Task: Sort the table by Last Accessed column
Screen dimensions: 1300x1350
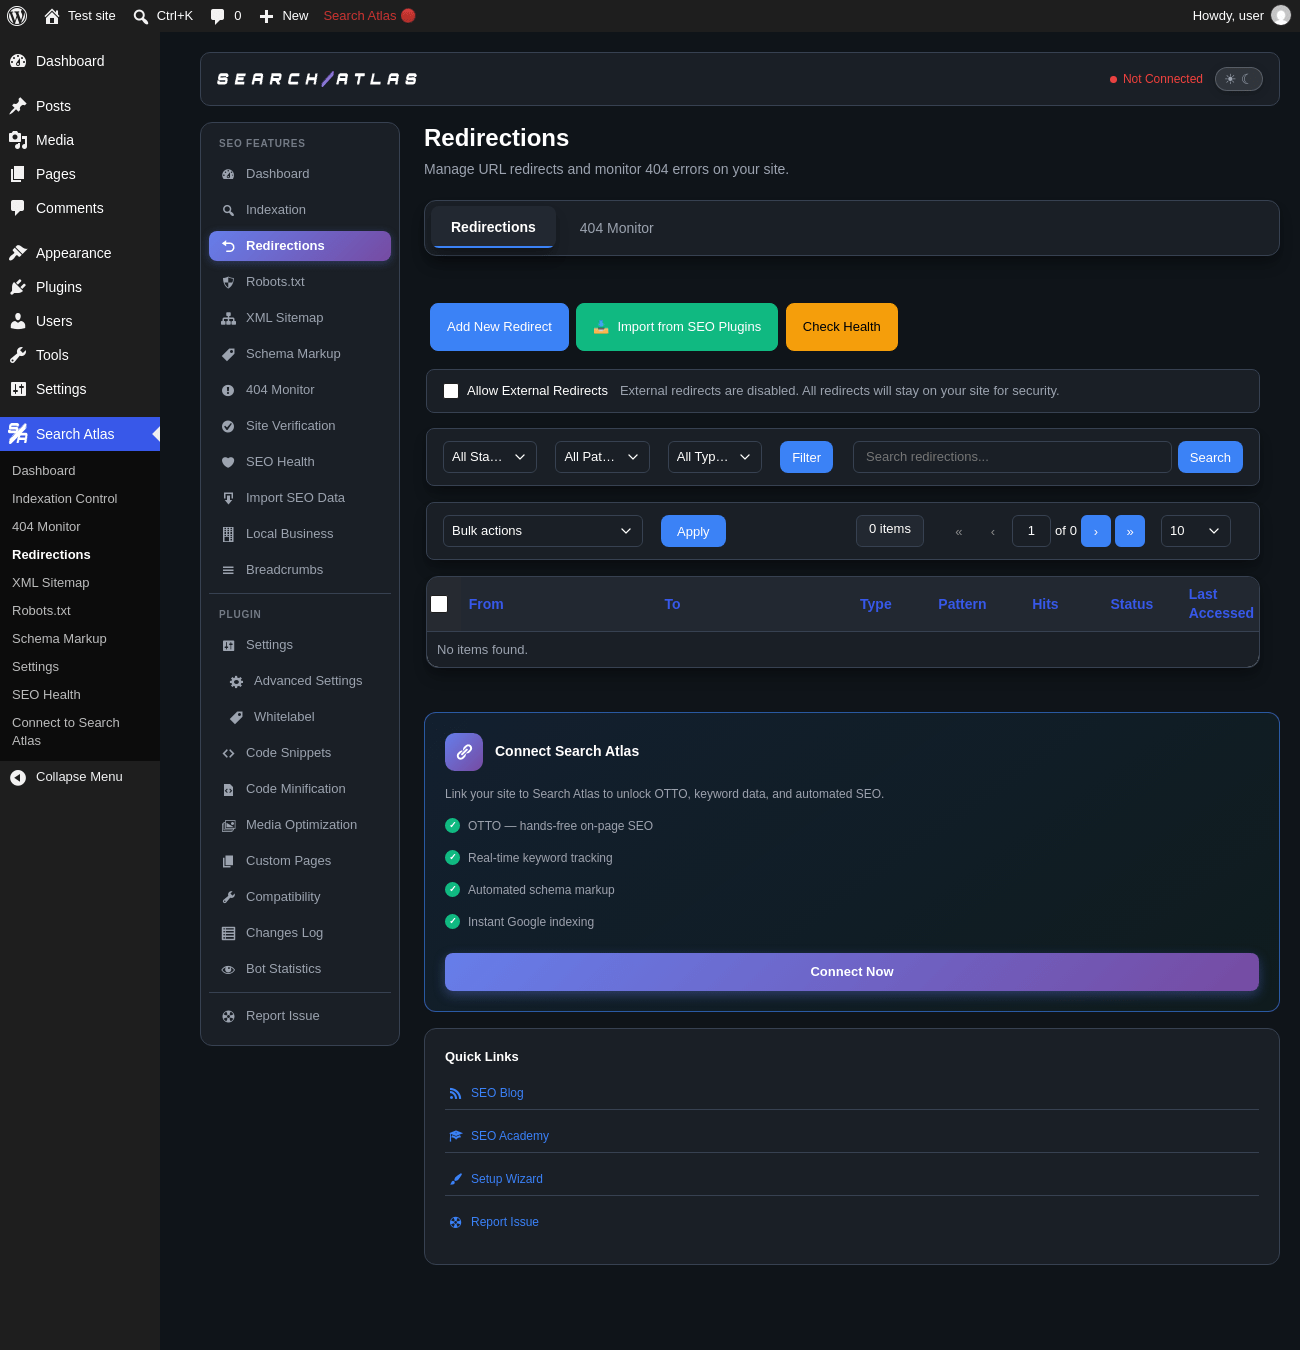Action: pos(1221,604)
